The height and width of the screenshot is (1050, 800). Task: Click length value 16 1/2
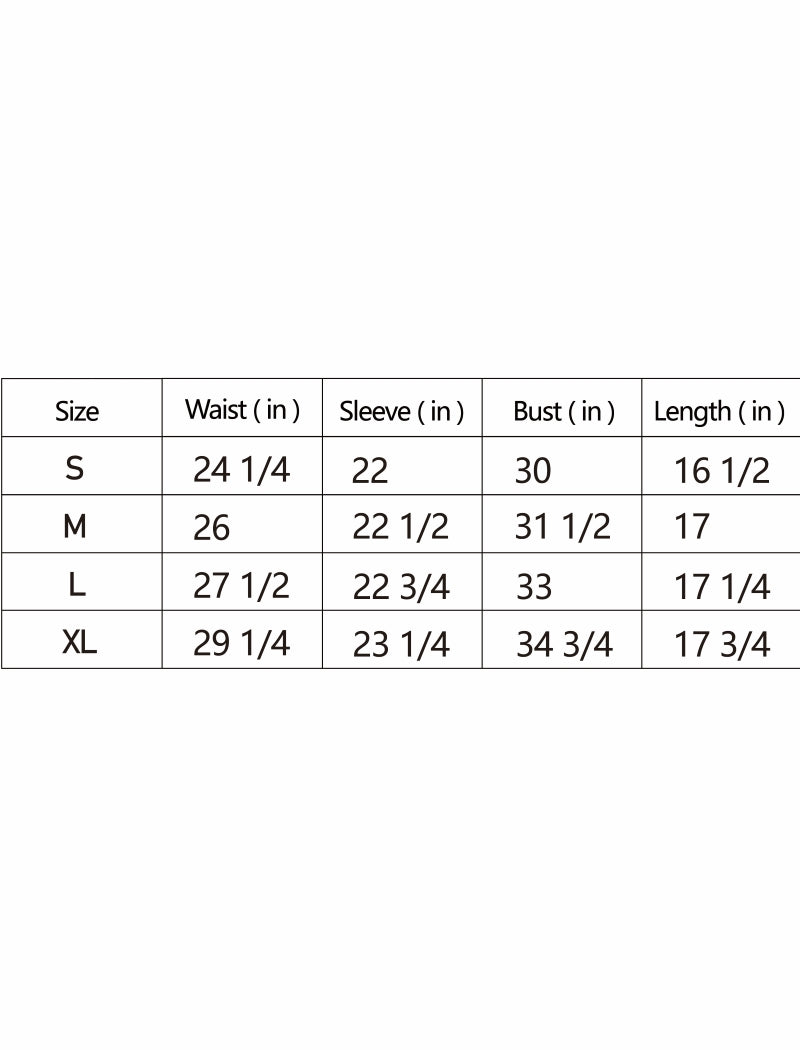click(722, 470)
